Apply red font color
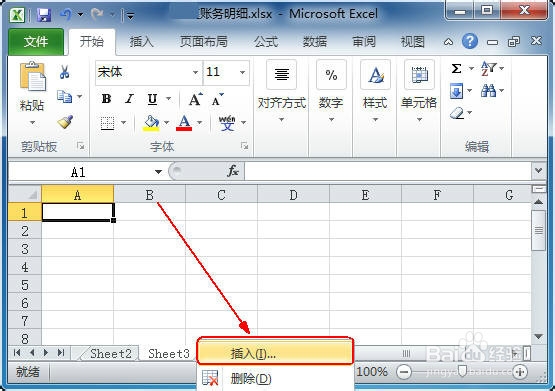Screen dimensions: 555x391 click(x=184, y=123)
